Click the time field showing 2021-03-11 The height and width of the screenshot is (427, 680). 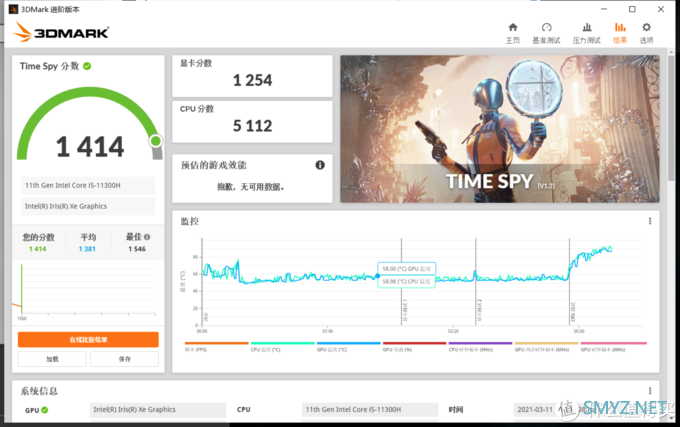(x=581, y=410)
